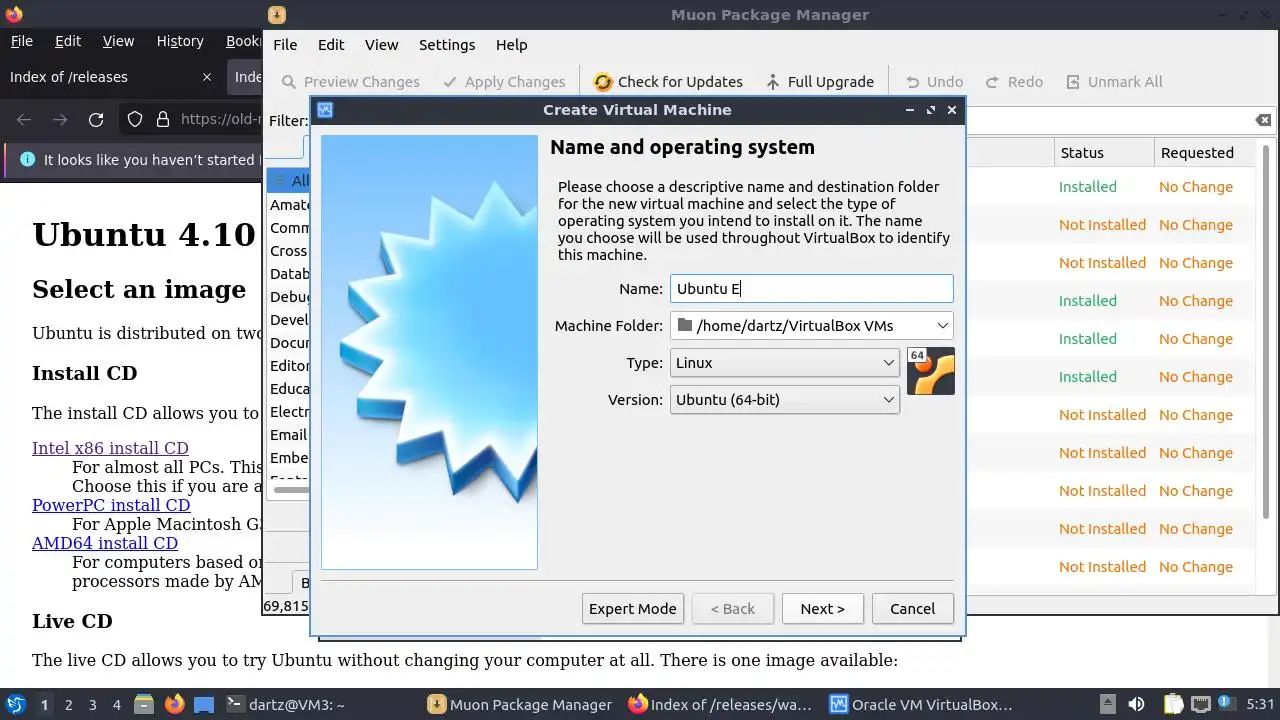1280x720 pixels.
Task: Open the clipboard manager tray icon
Action: pyautogui.click(x=1173, y=704)
